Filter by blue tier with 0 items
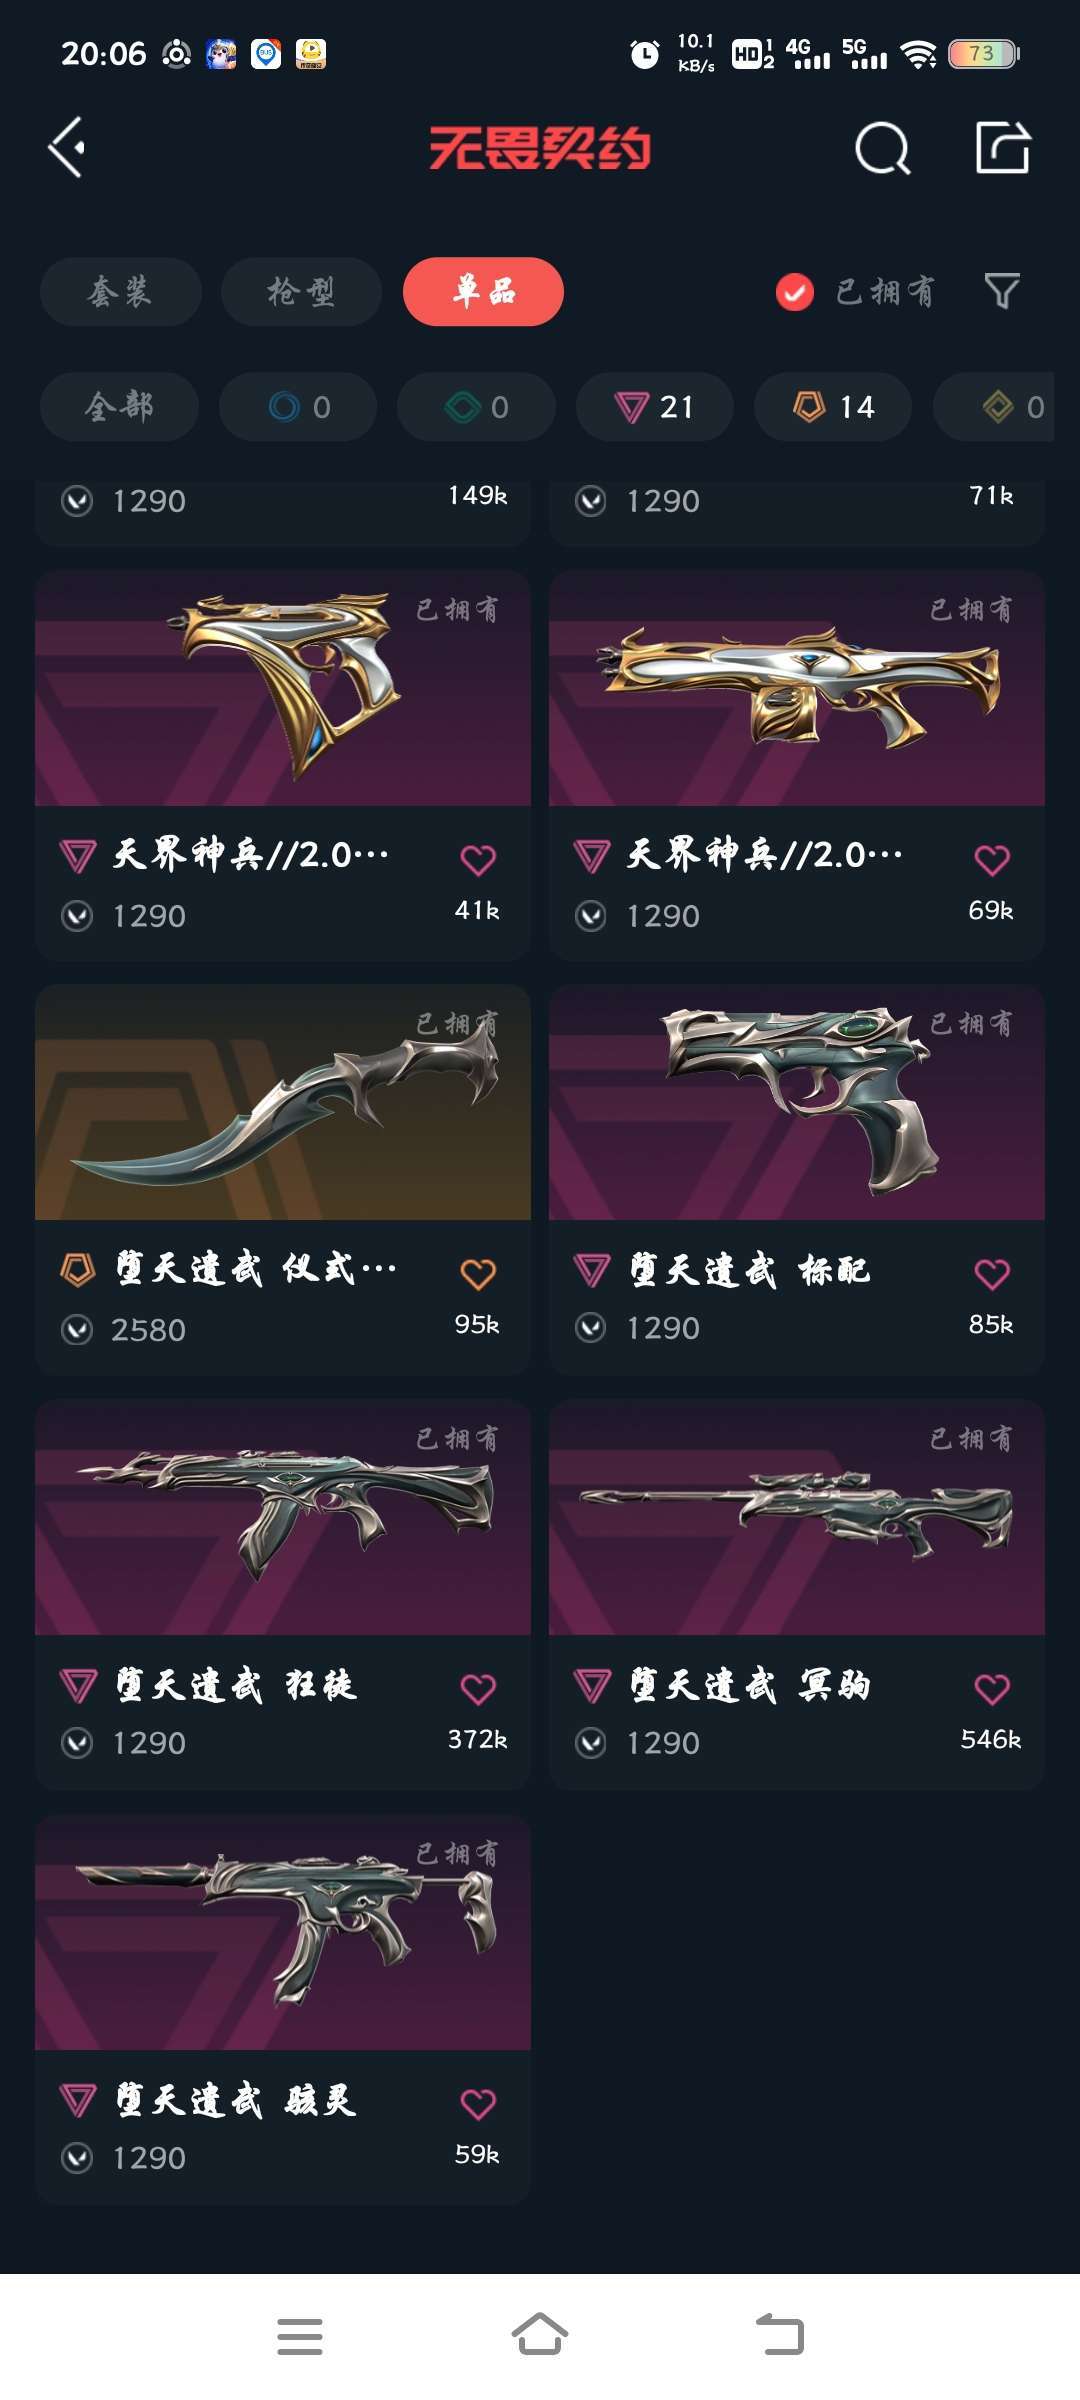Viewport: 1080px width, 2400px height. point(298,407)
